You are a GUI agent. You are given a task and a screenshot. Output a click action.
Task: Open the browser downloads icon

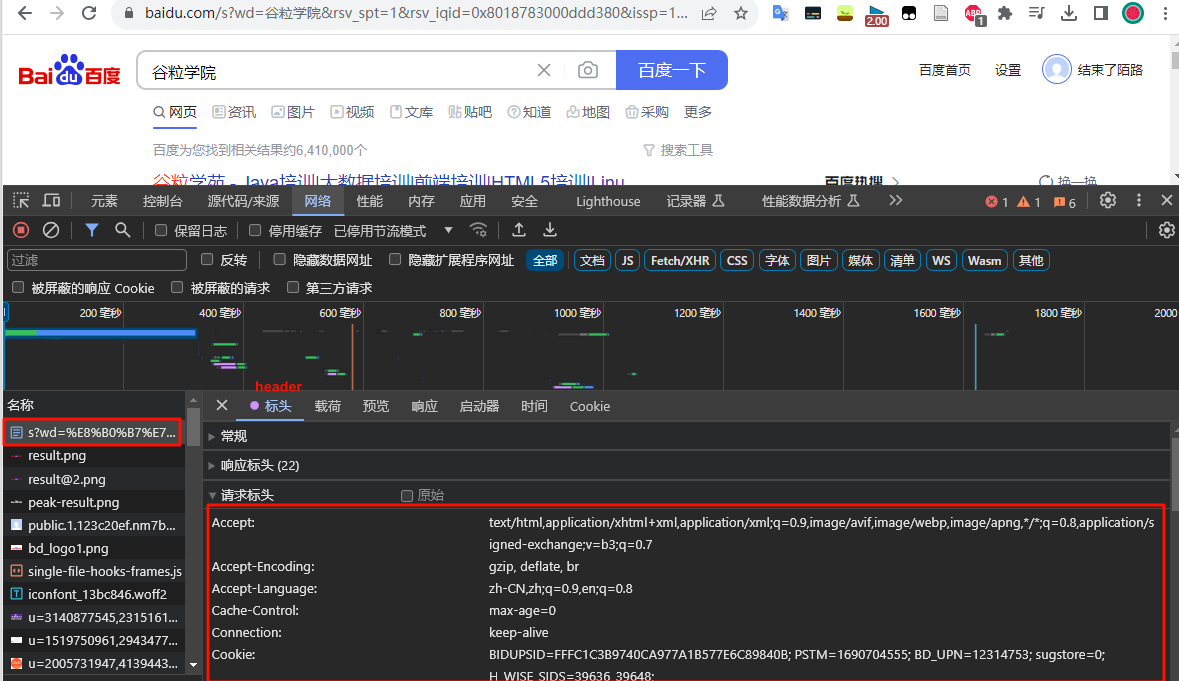tap(1068, 13)
